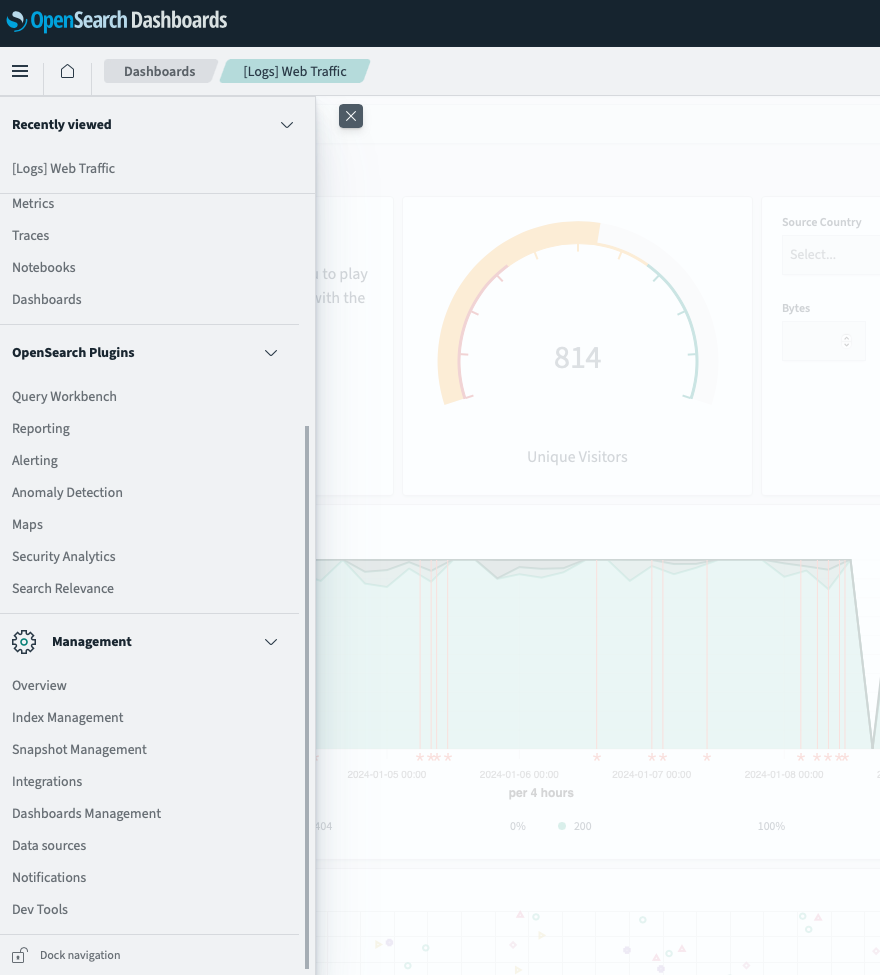Click the hamburger navigation menu icon
This screenshot has height=975, width=880.
pos(20,71)
